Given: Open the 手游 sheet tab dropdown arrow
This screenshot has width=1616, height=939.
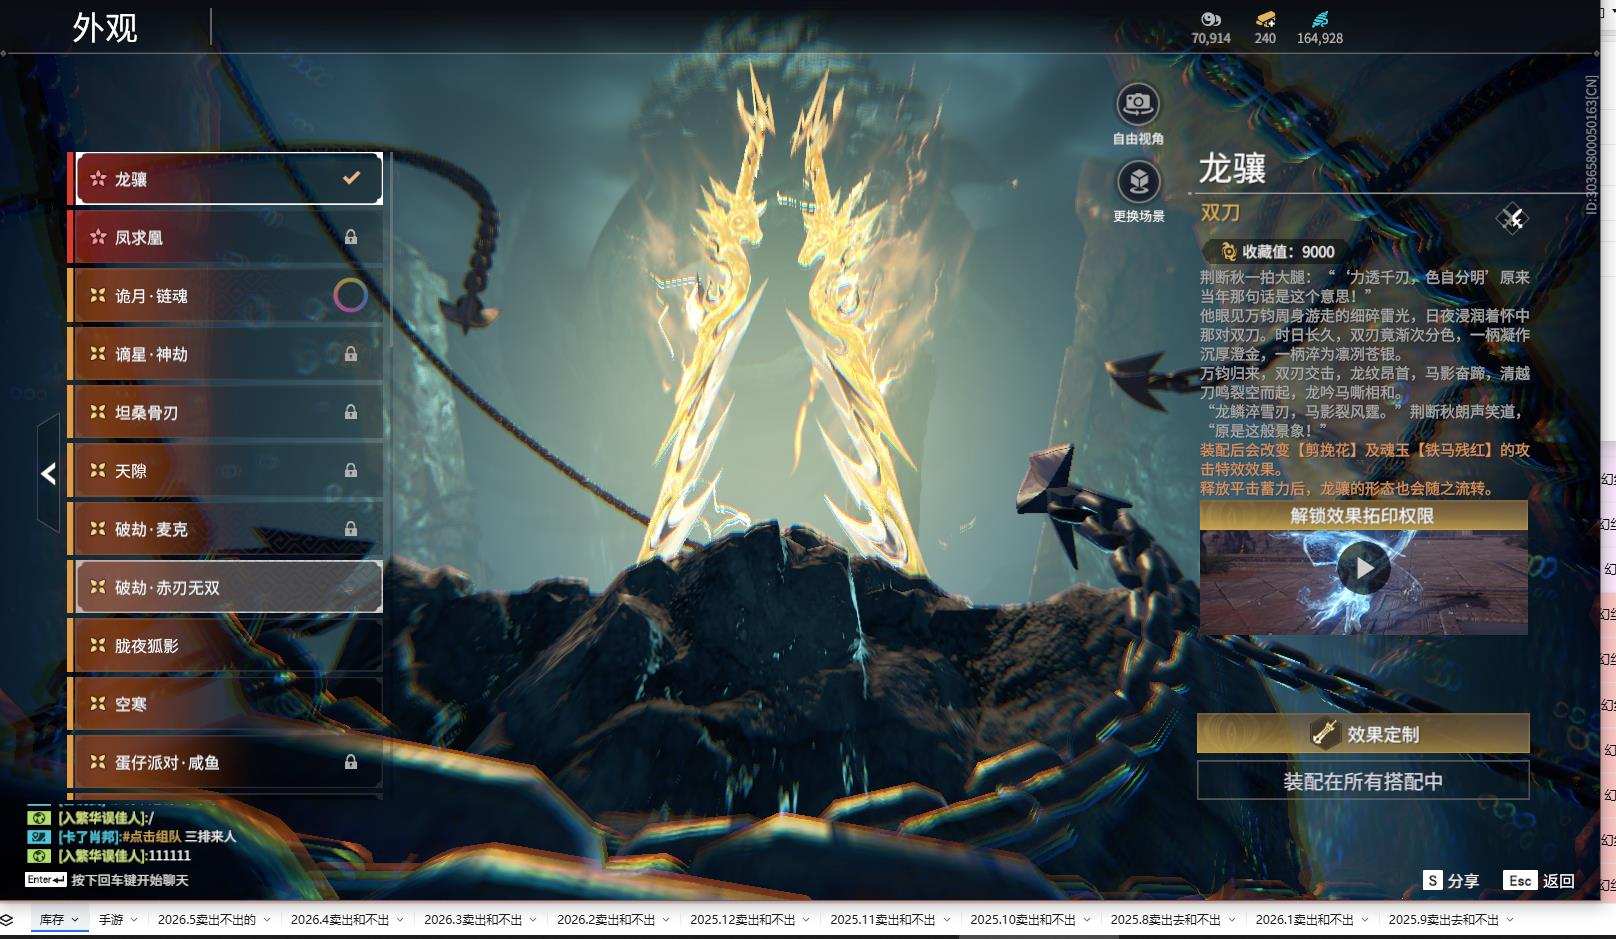Looking at the screenshot, I should tap(134, 920).
